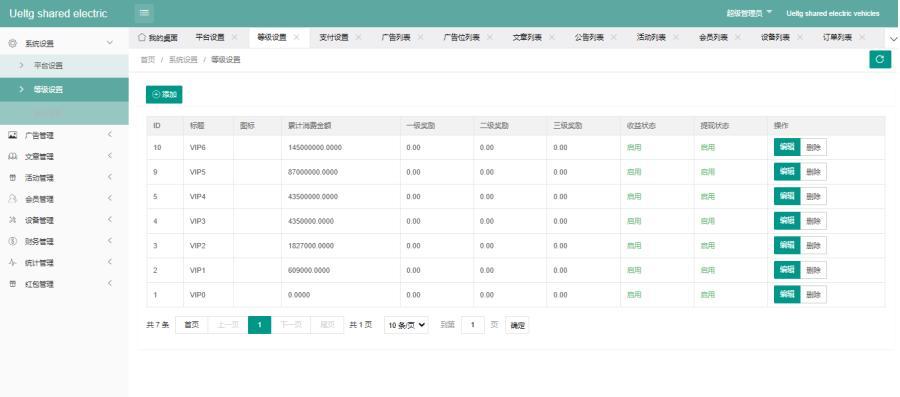Click the gear icon beside 系统设置
900x397 pixels.
click(x=13, y=44)
